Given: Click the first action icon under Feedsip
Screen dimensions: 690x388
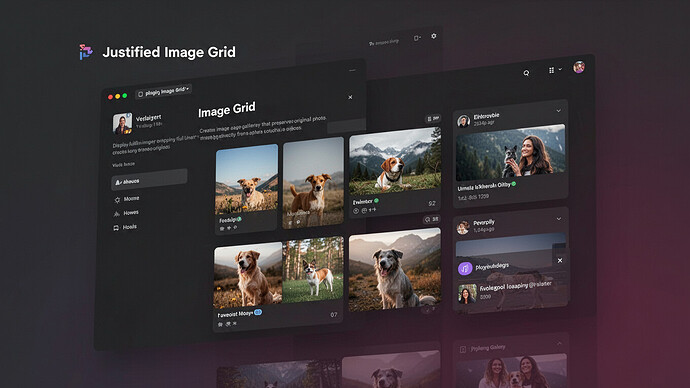Looking at the screenshot, I should (x=222, y=229).
